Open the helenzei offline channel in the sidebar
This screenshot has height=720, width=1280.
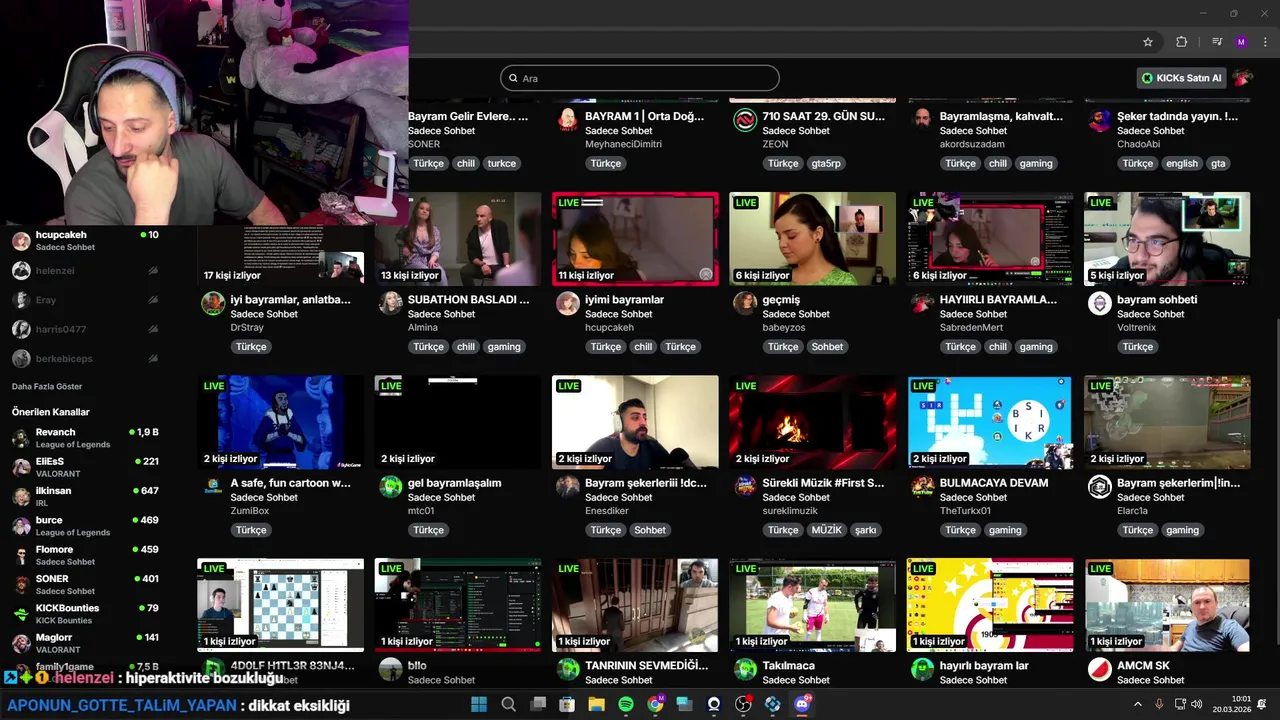[x=87, y=271]
